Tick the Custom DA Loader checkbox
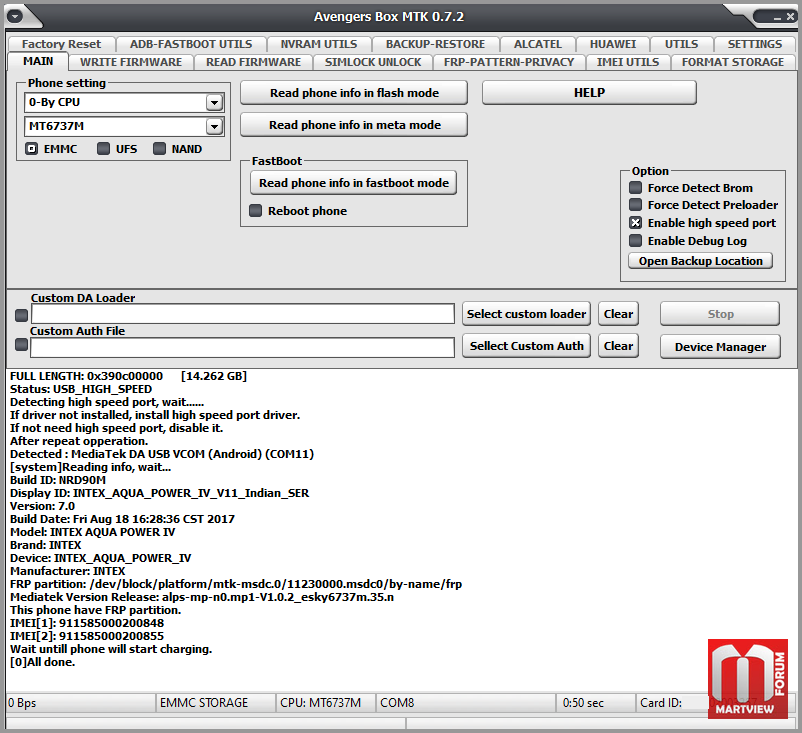Image resolution: width=802 pixels, height=733 pixels. 21,316
